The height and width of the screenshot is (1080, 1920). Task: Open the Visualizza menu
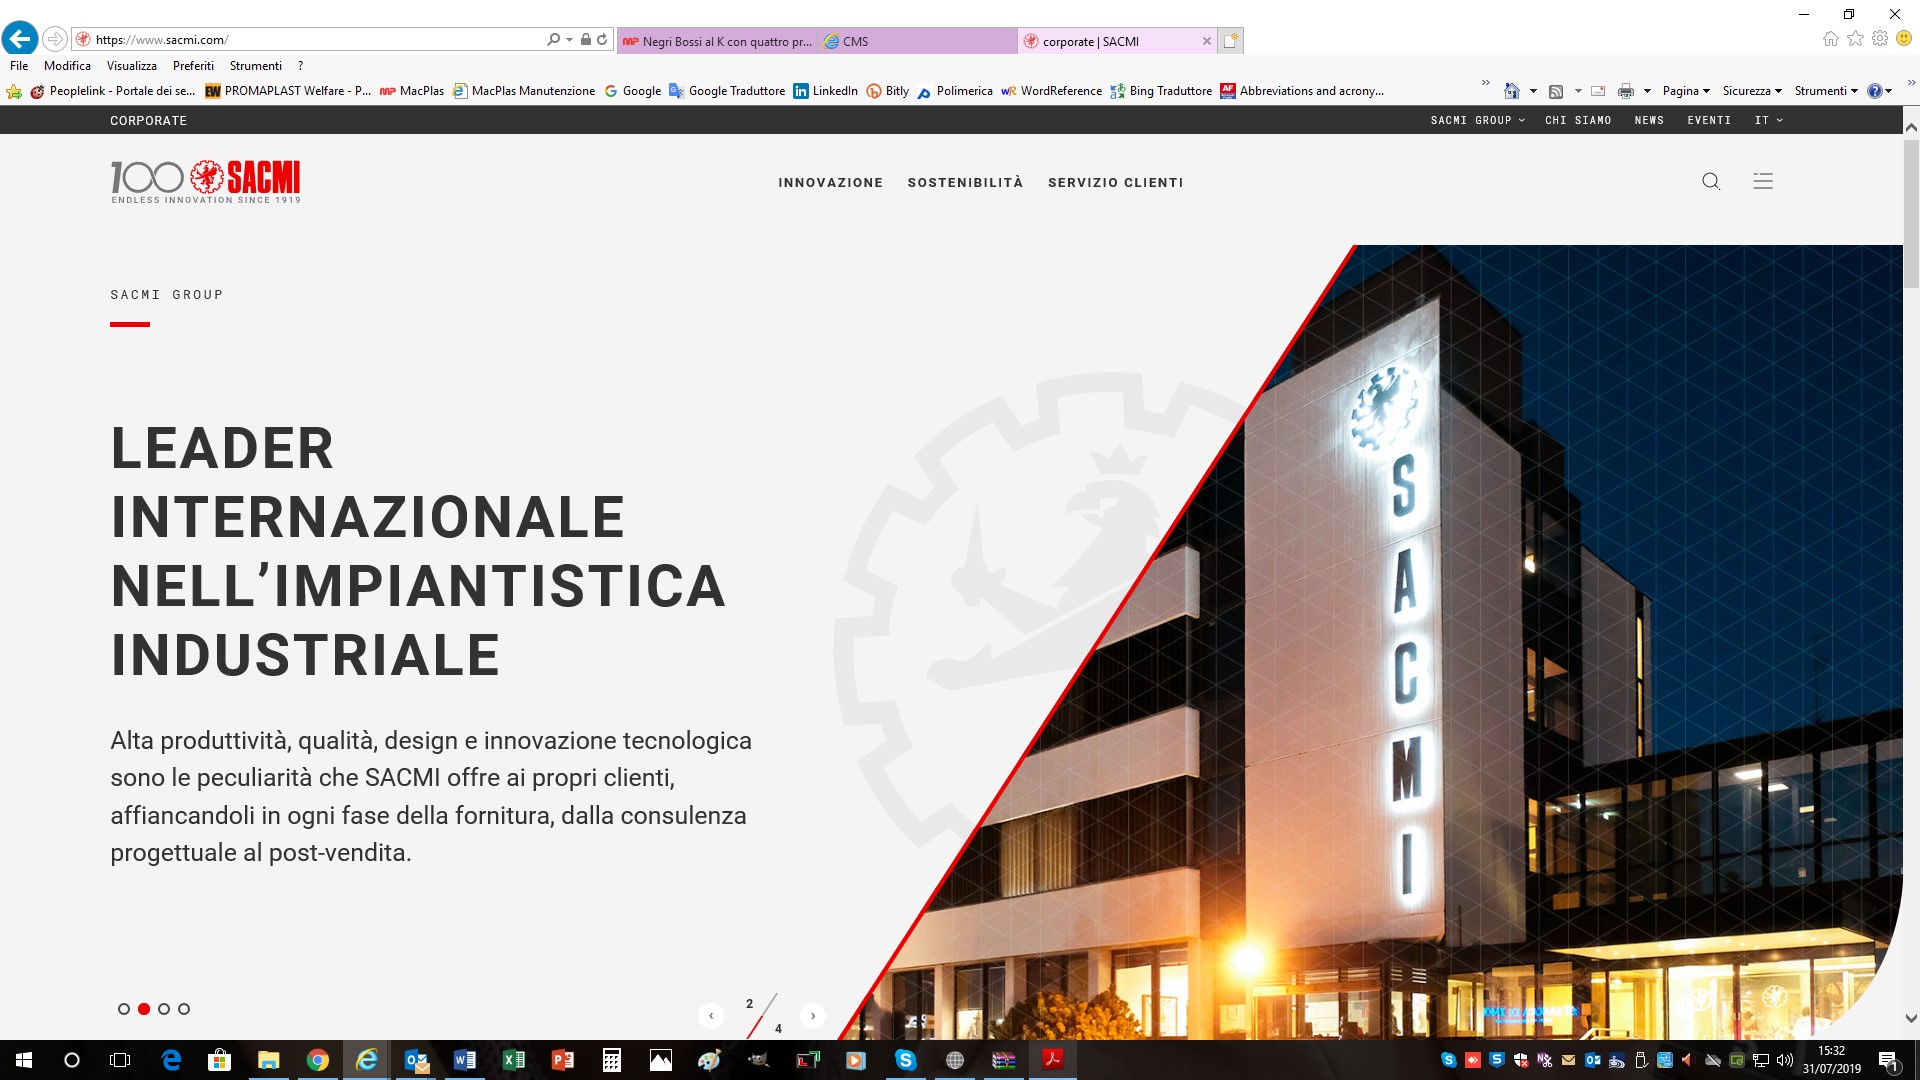(x=132, y=66)
